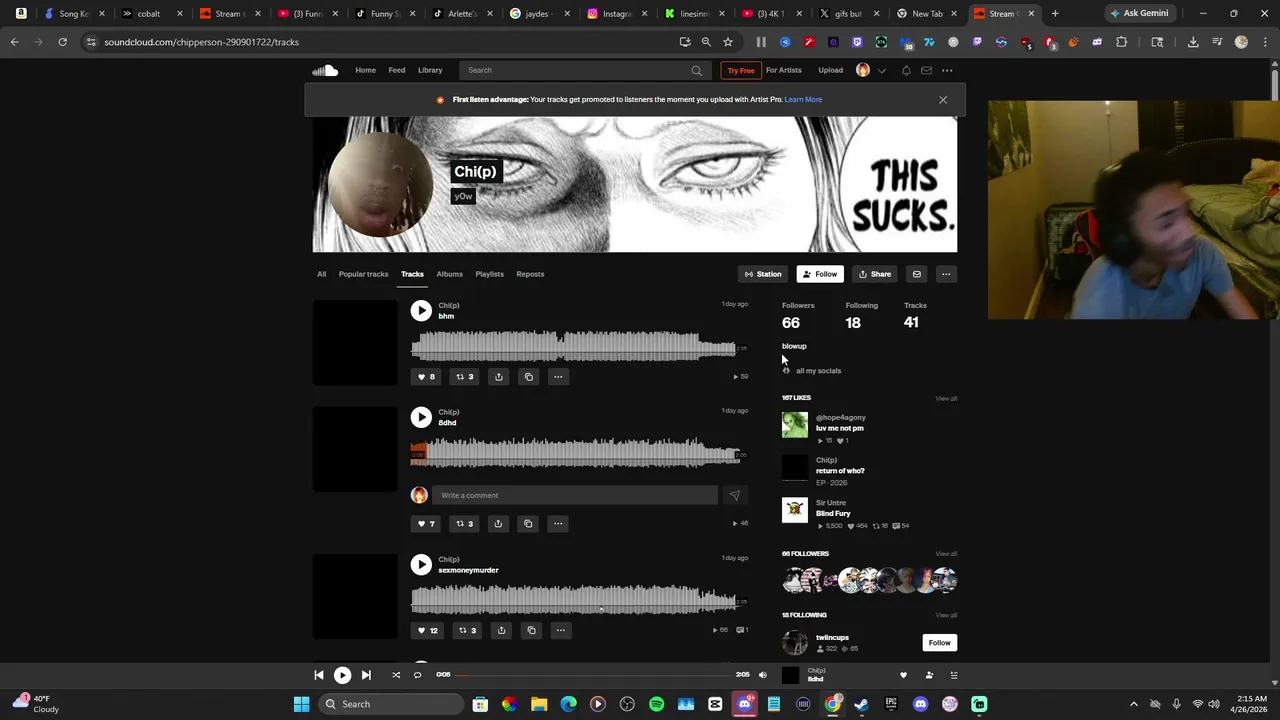Open the For Artists link
1280x720 pixels.
click(x=784, y=70)
